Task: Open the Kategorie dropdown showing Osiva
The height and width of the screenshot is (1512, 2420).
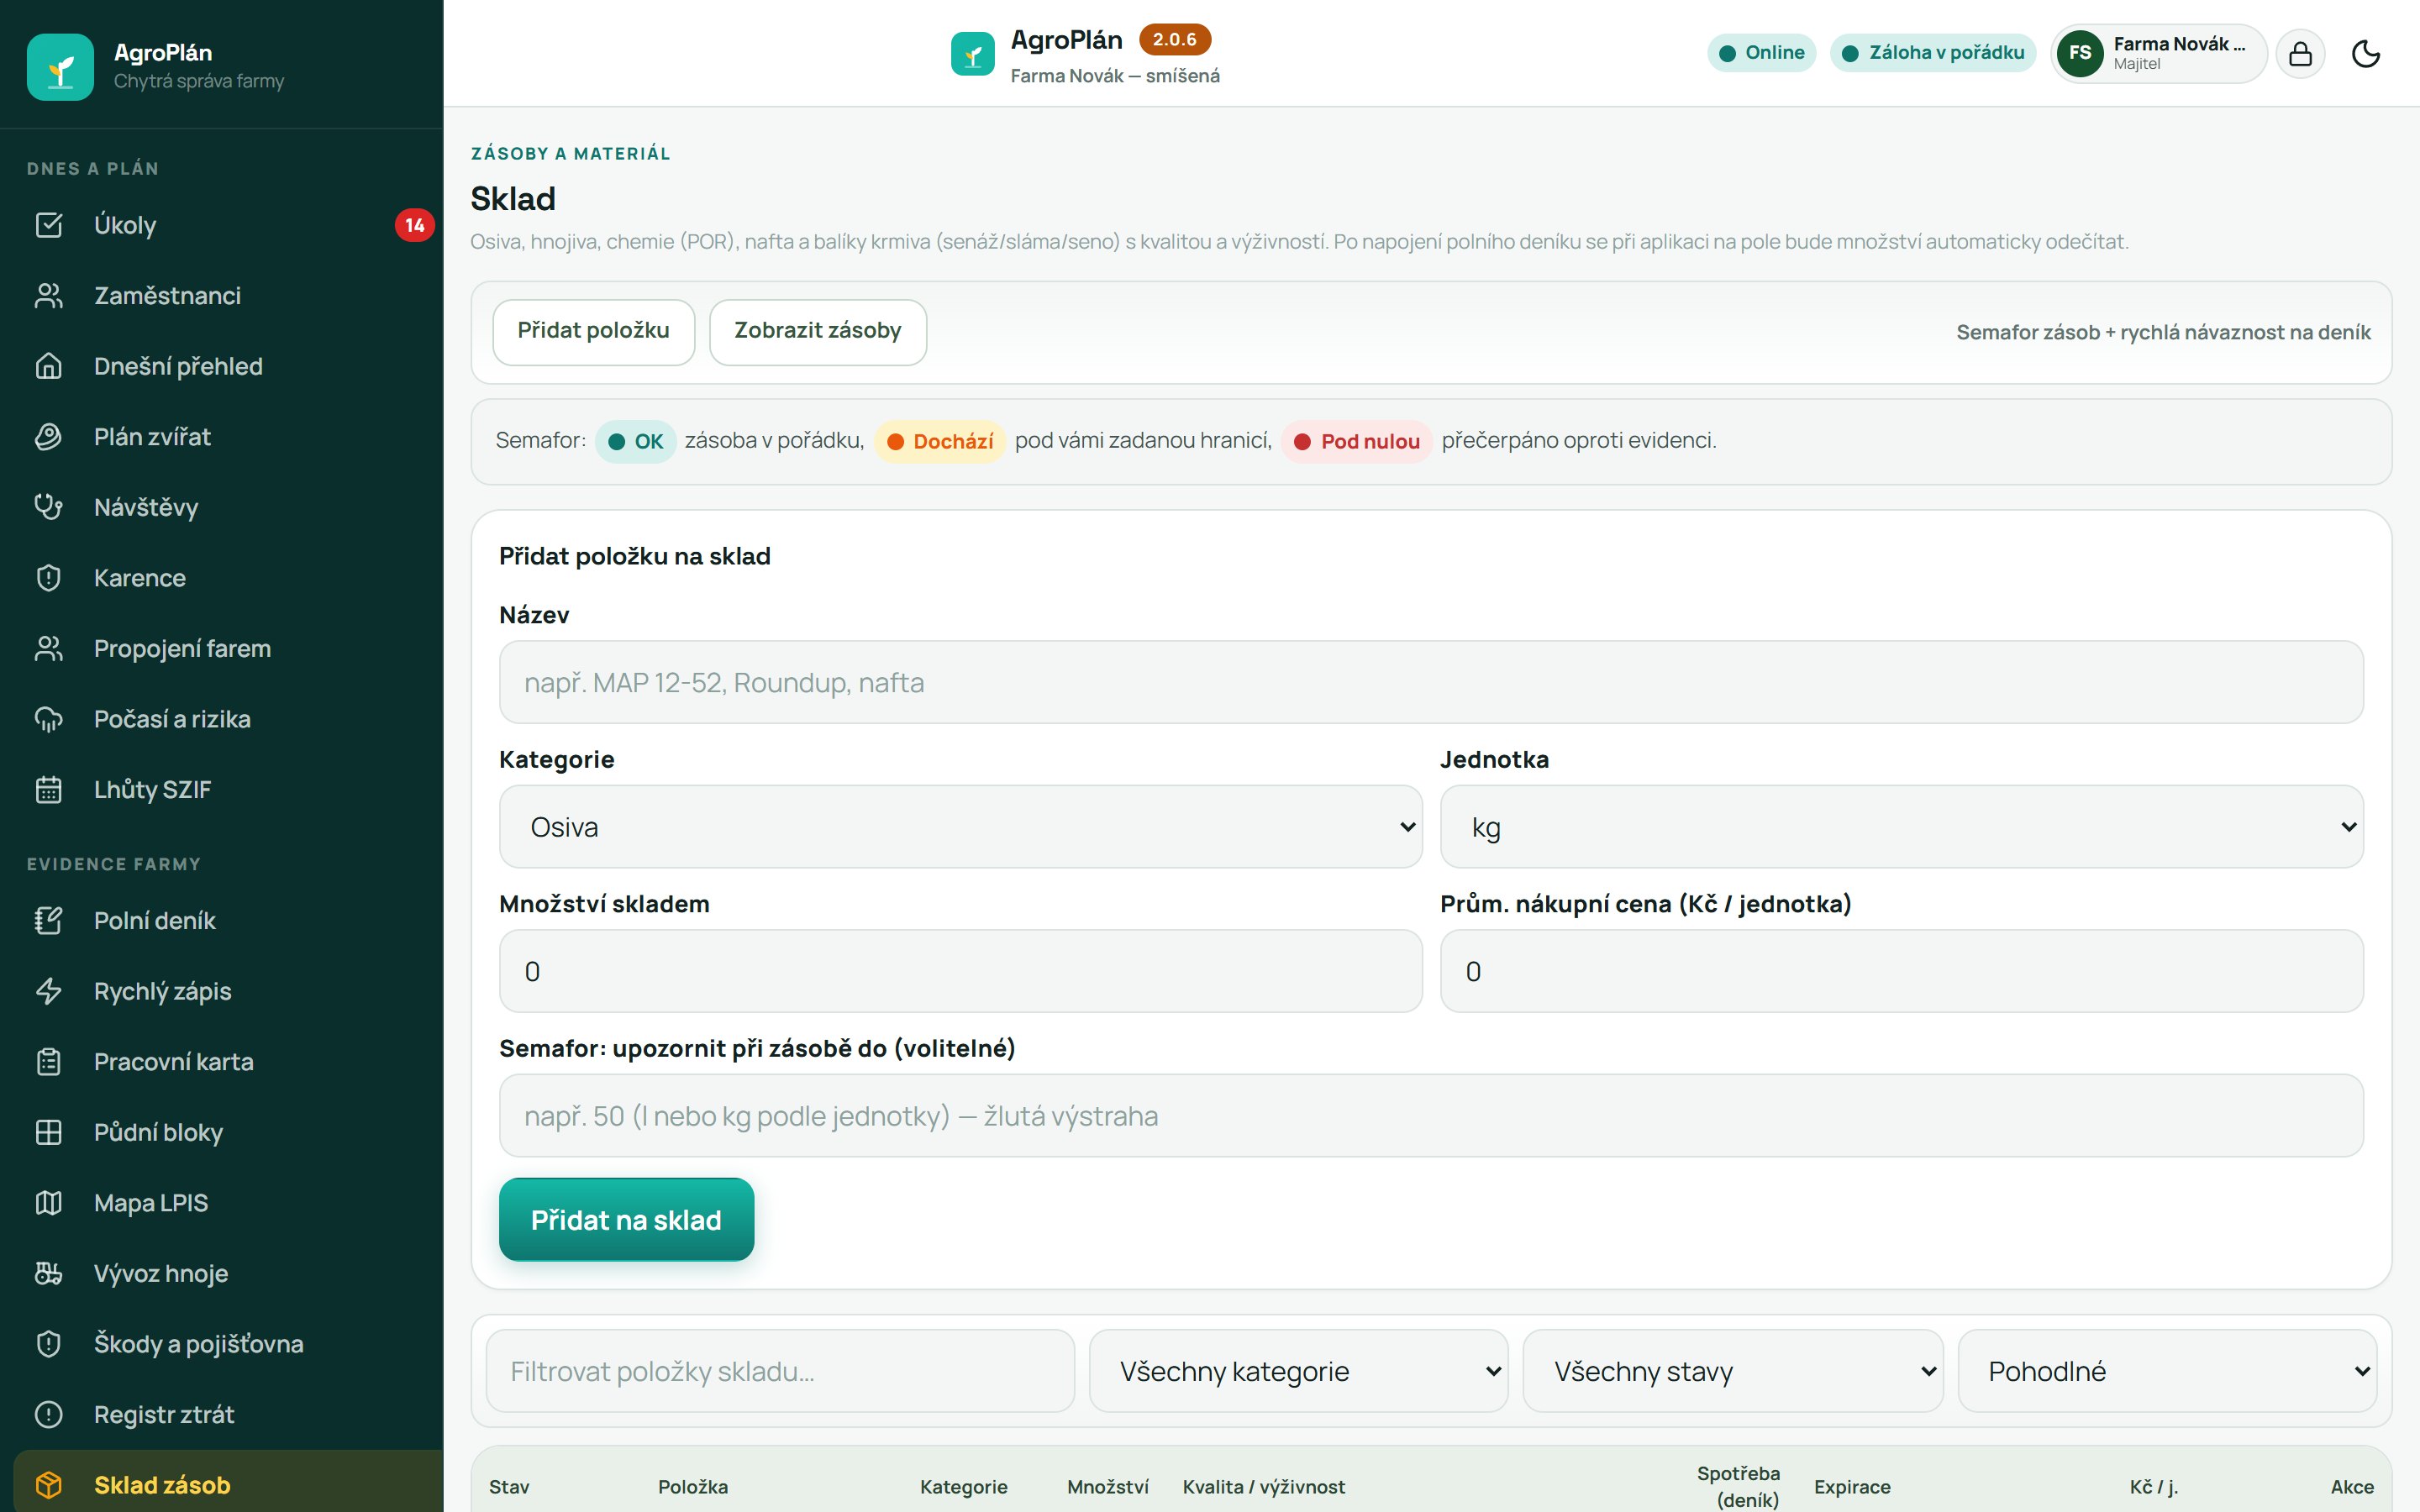Action: coord(960,827)
